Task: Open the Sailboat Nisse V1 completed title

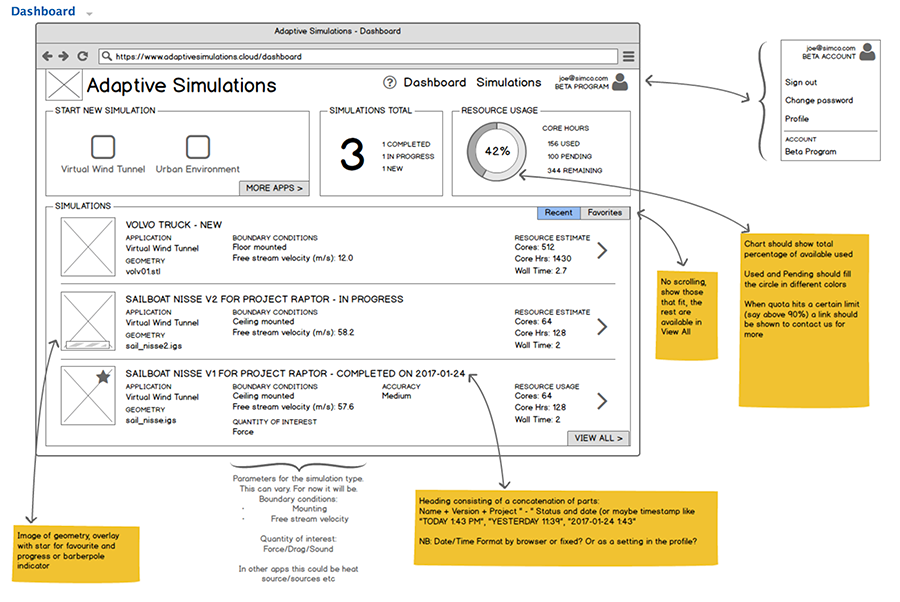Action: tap(295, 374)
